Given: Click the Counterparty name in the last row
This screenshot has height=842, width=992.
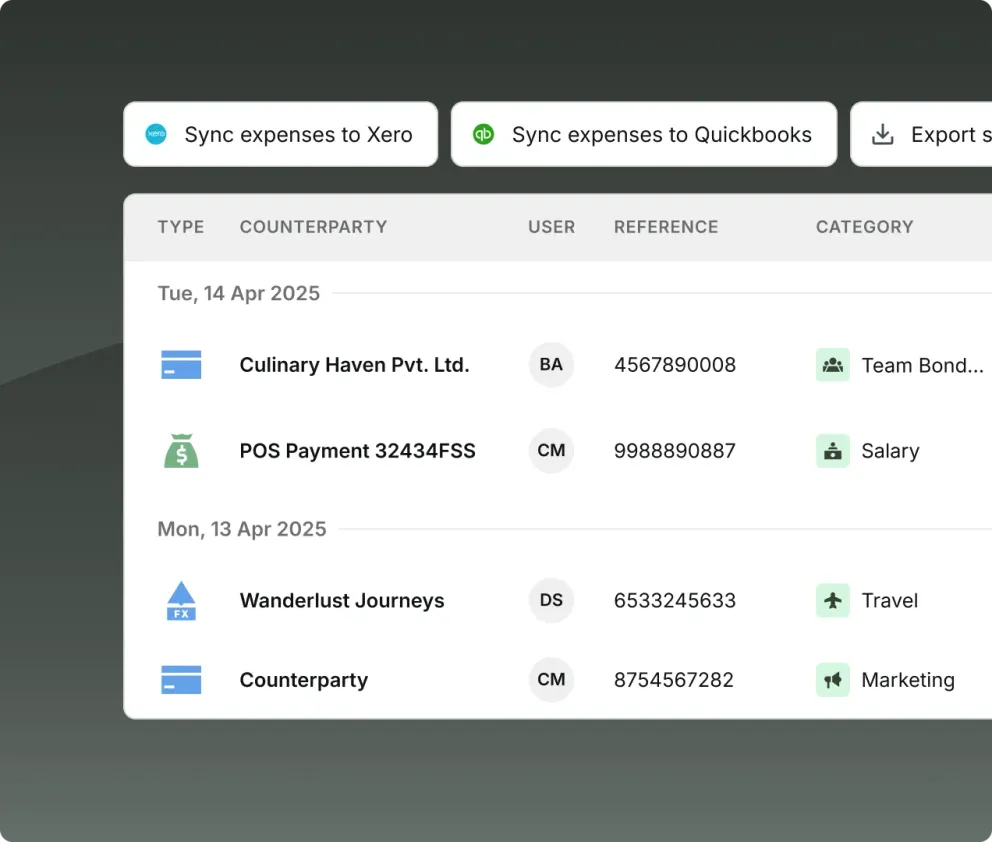Looking at the screenshot, I should pos(304,680).
